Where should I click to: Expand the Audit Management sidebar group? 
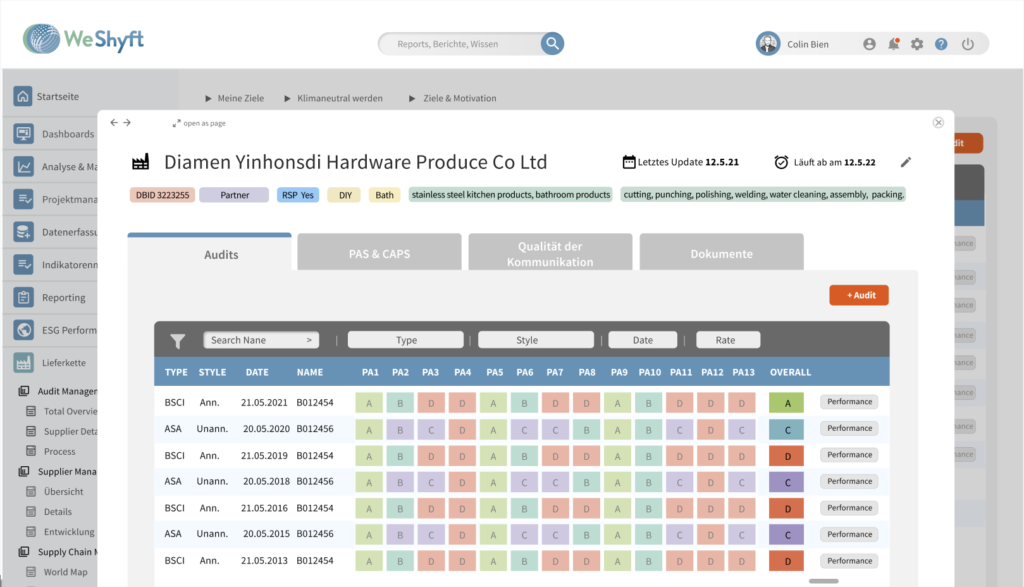pyautogui.click(x=57, y=391)
